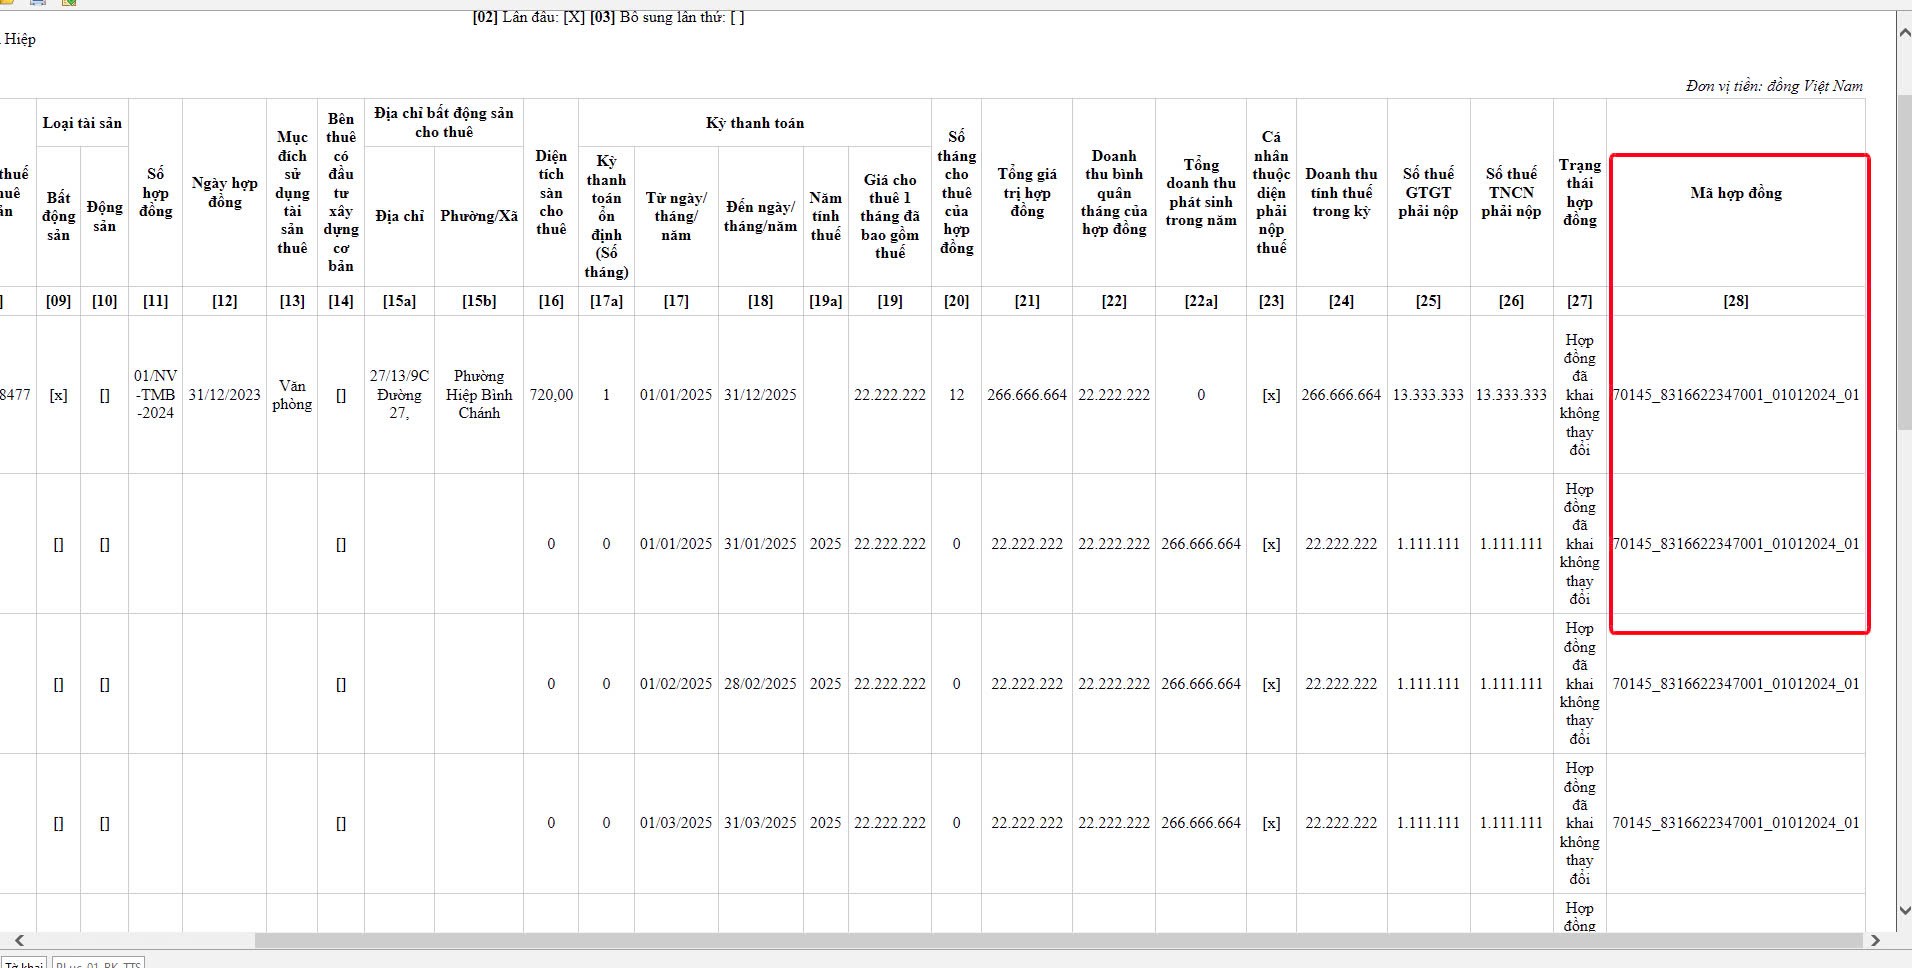Click the horizontal scrollbar right arrow
1912x968 pixels.
click(1875, 940)
